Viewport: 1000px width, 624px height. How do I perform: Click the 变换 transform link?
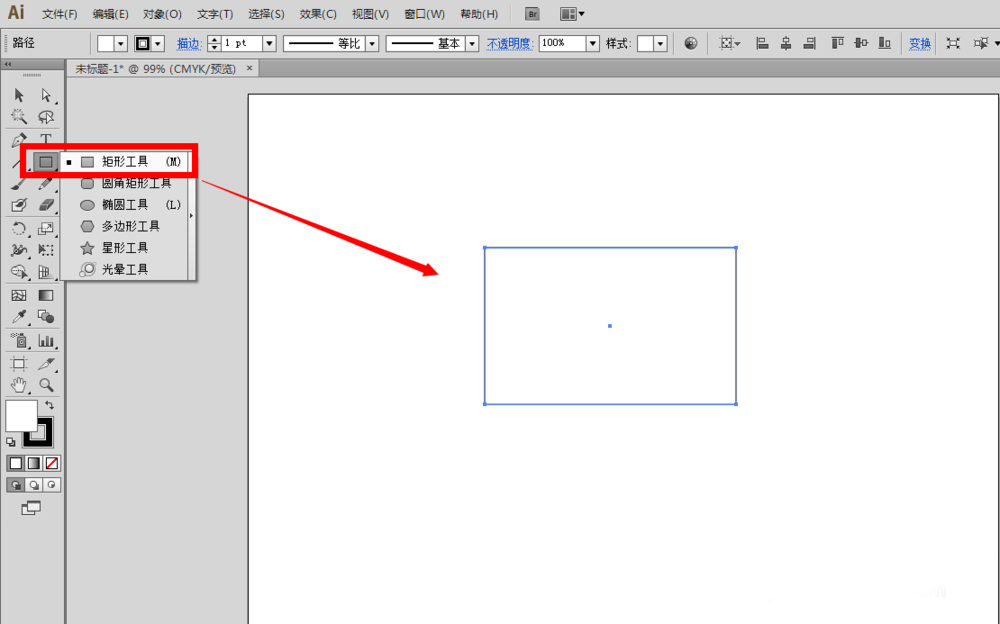pyautogui.click(x=920, y=44)
